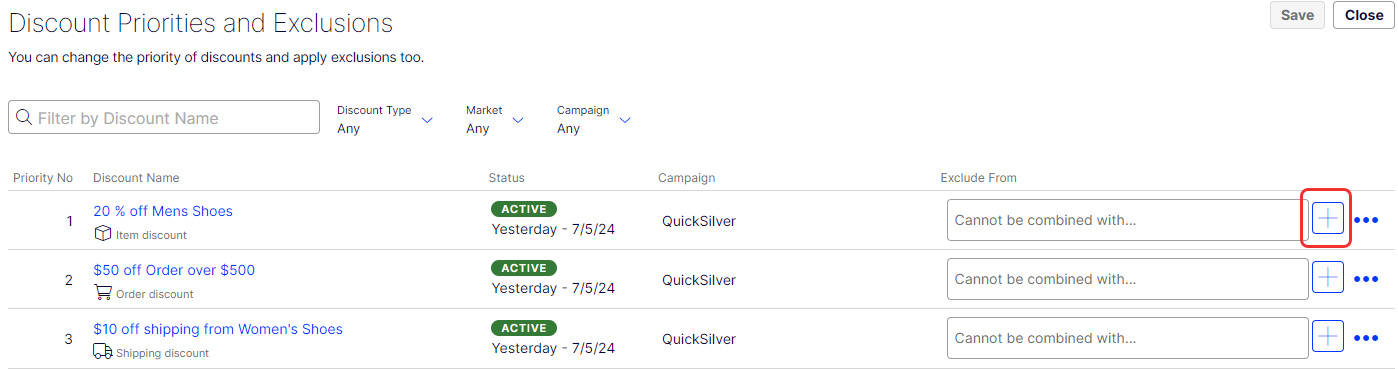
Task: Click the plus icon for 20 % off Mens Shoes
Action: pyautogui.click(x=1328, y=219)
